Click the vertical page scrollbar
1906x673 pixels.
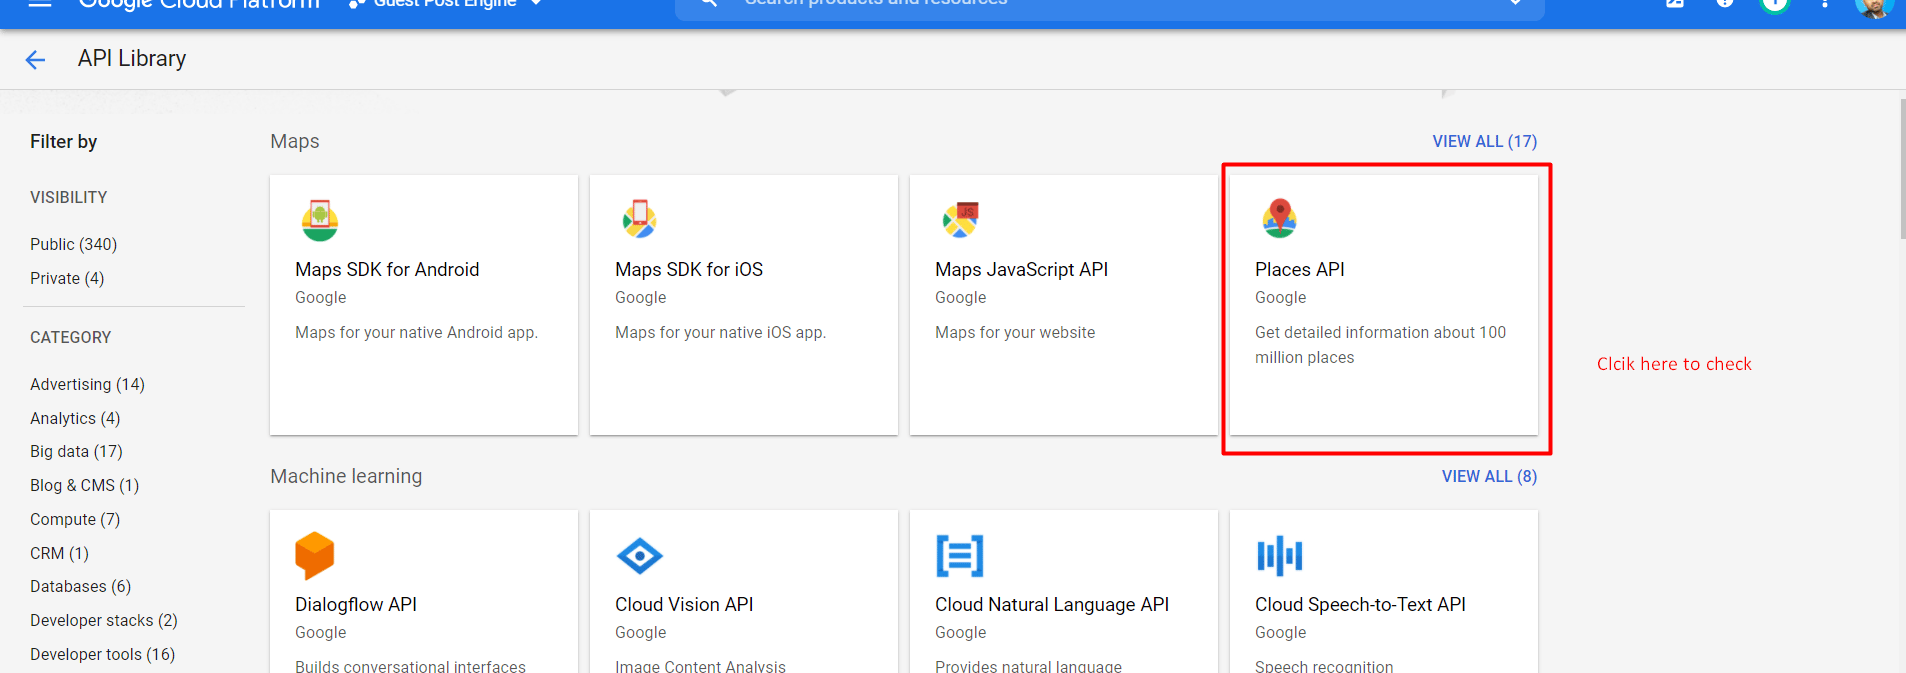pyautogui.click(x=1901, y=170)
